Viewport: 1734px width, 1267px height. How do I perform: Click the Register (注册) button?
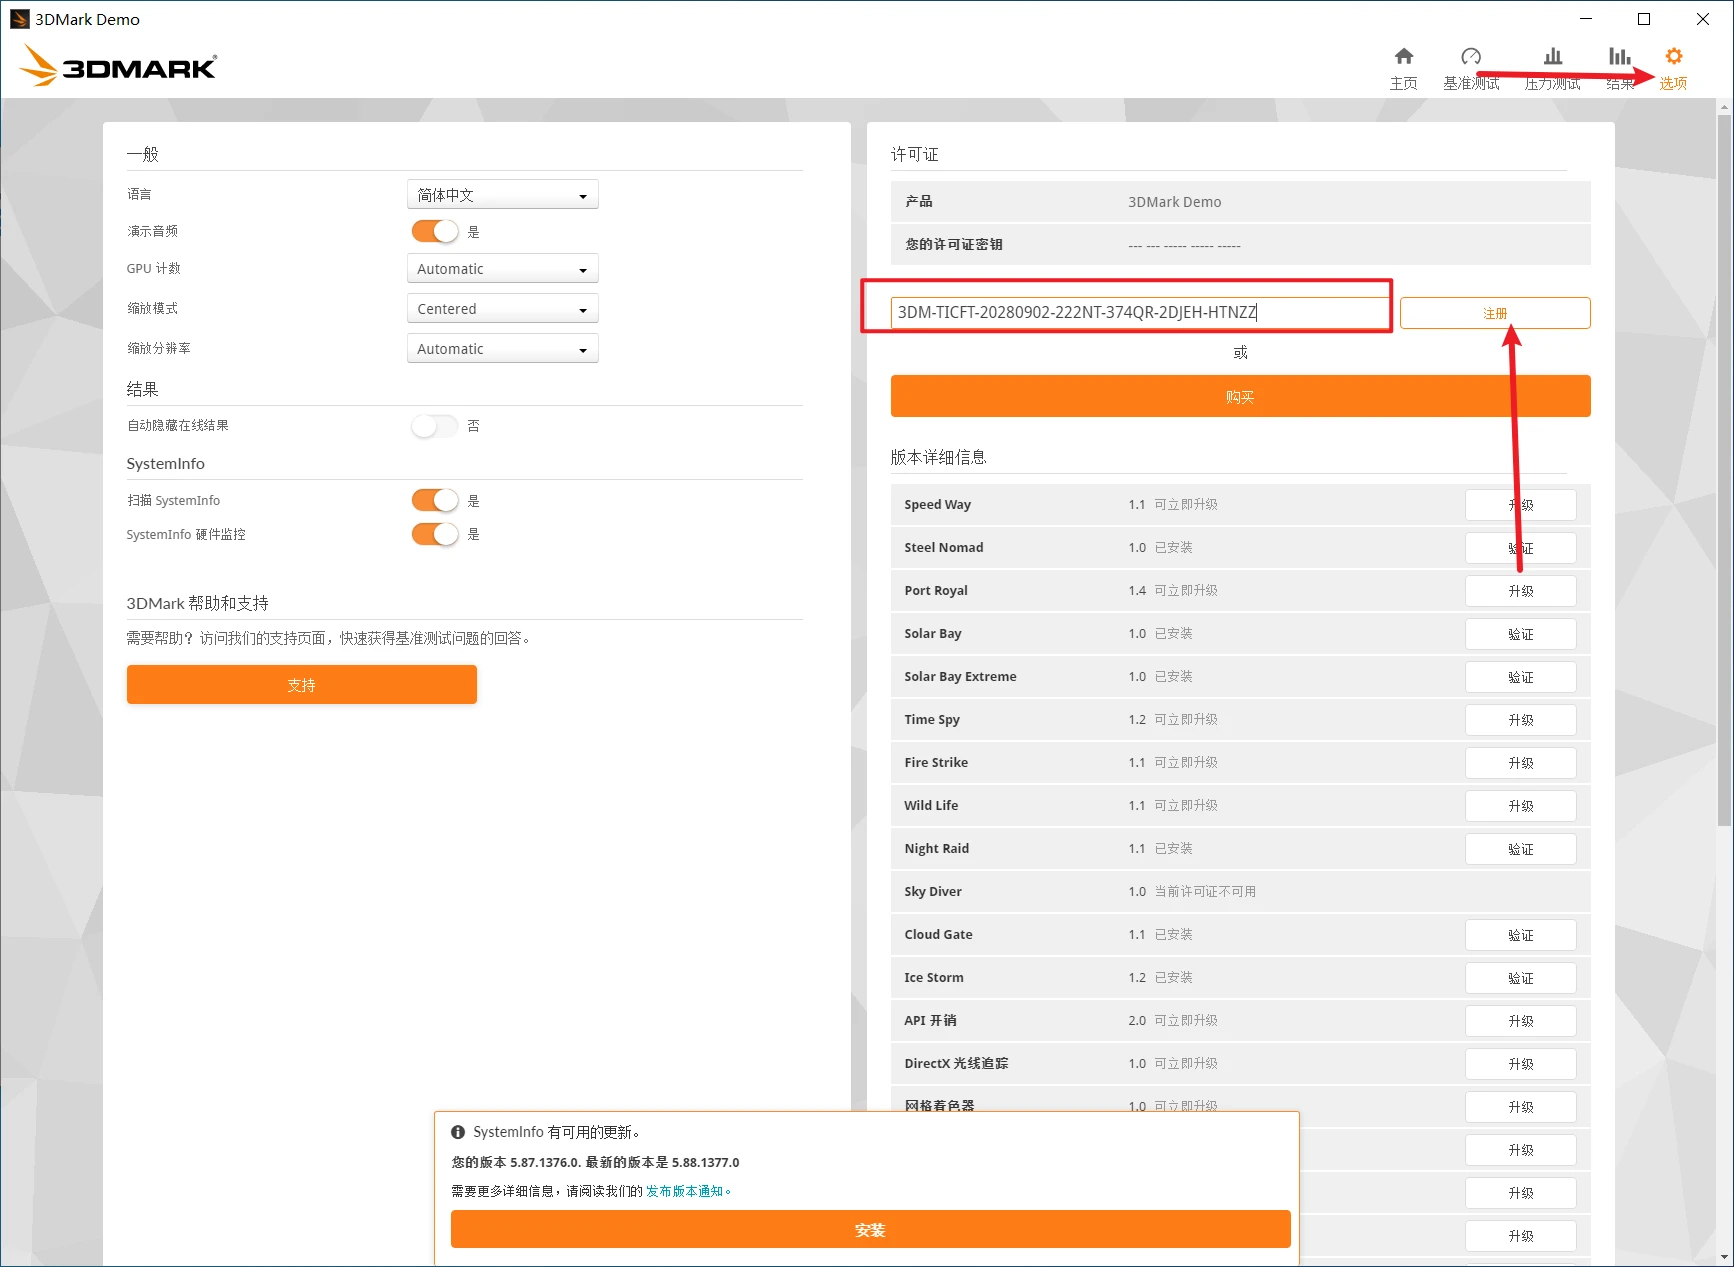1495,313
